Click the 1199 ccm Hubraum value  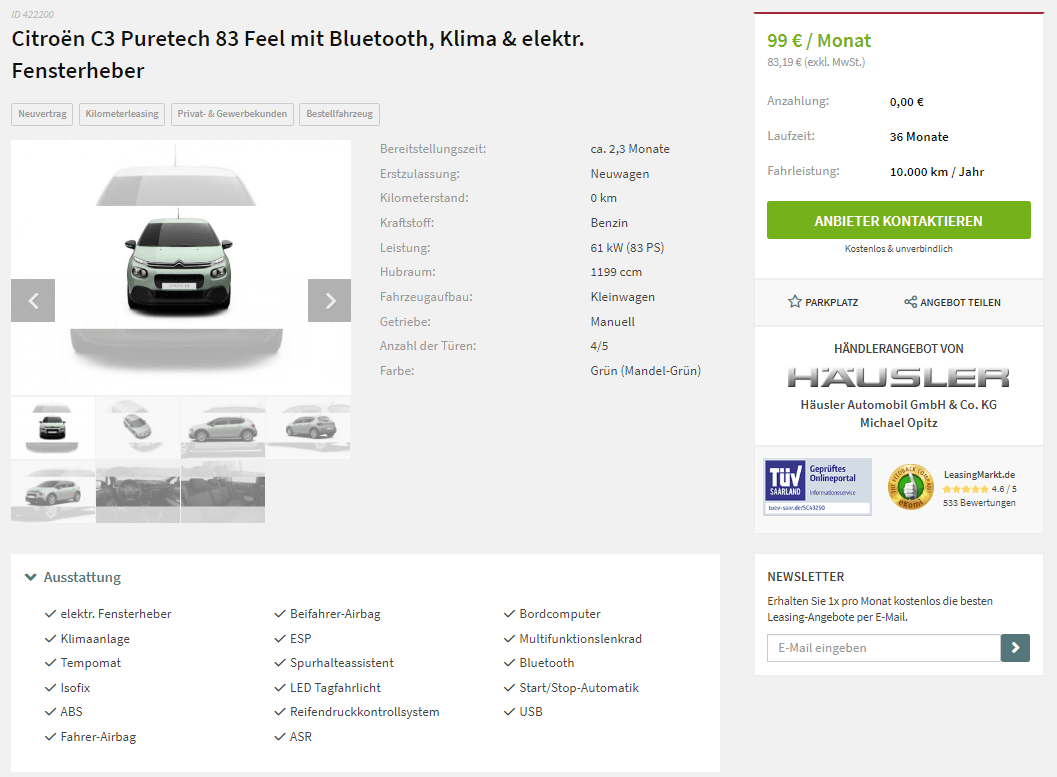click(x=616, y=272)
